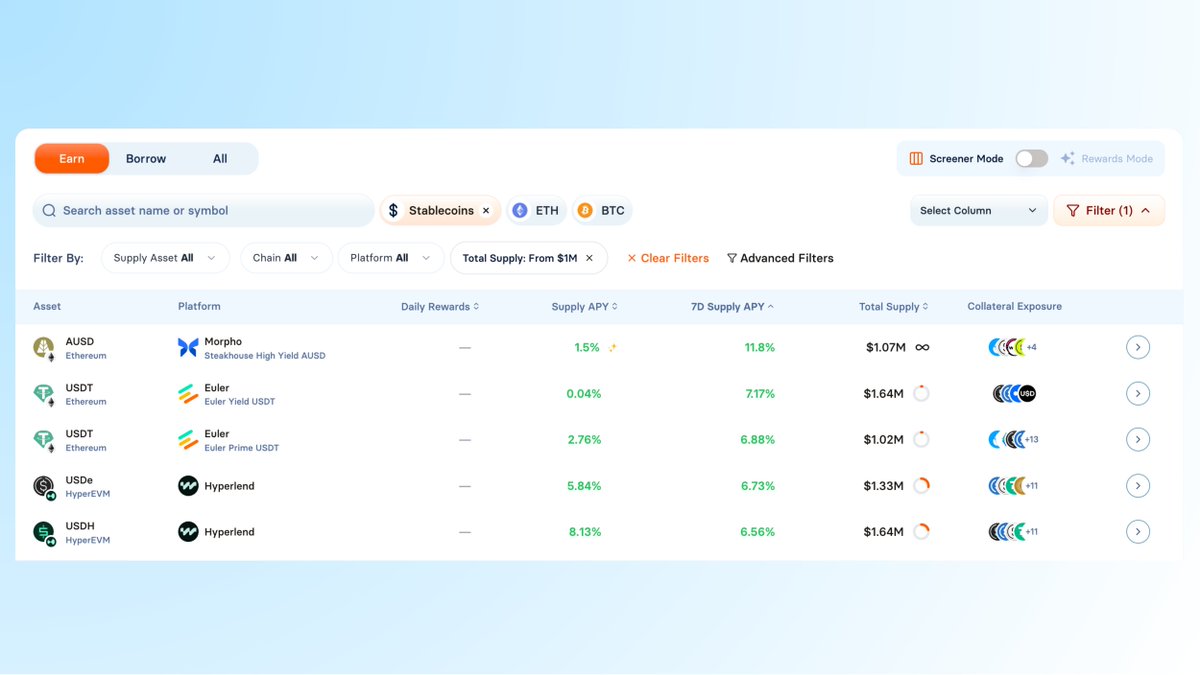1200x675 pixels.
Task: Click the Euler Yield USDT token icon
Action: pos(44,394)
